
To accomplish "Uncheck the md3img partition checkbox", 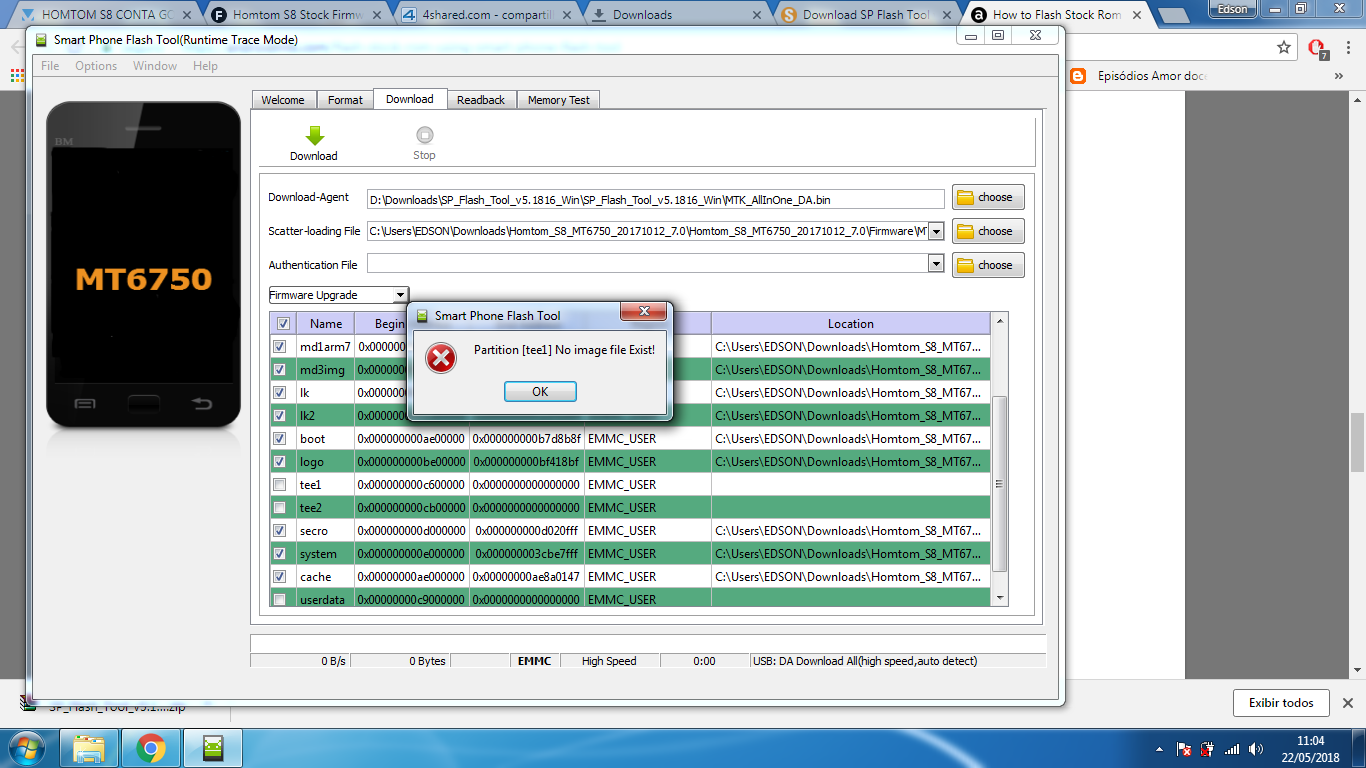I will click(280, 370).
